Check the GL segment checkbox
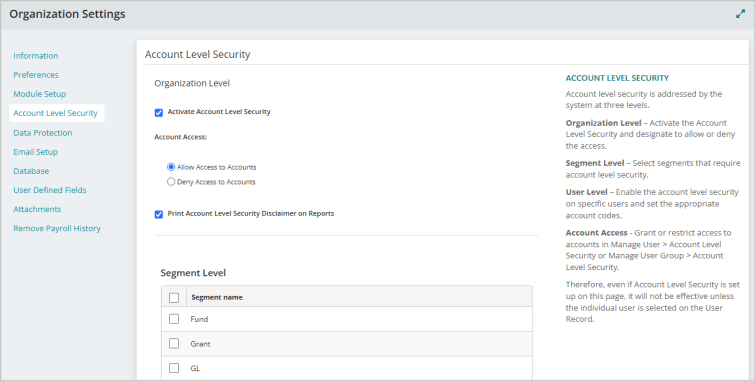The image size is (755, 381). [x=174, y=368]
